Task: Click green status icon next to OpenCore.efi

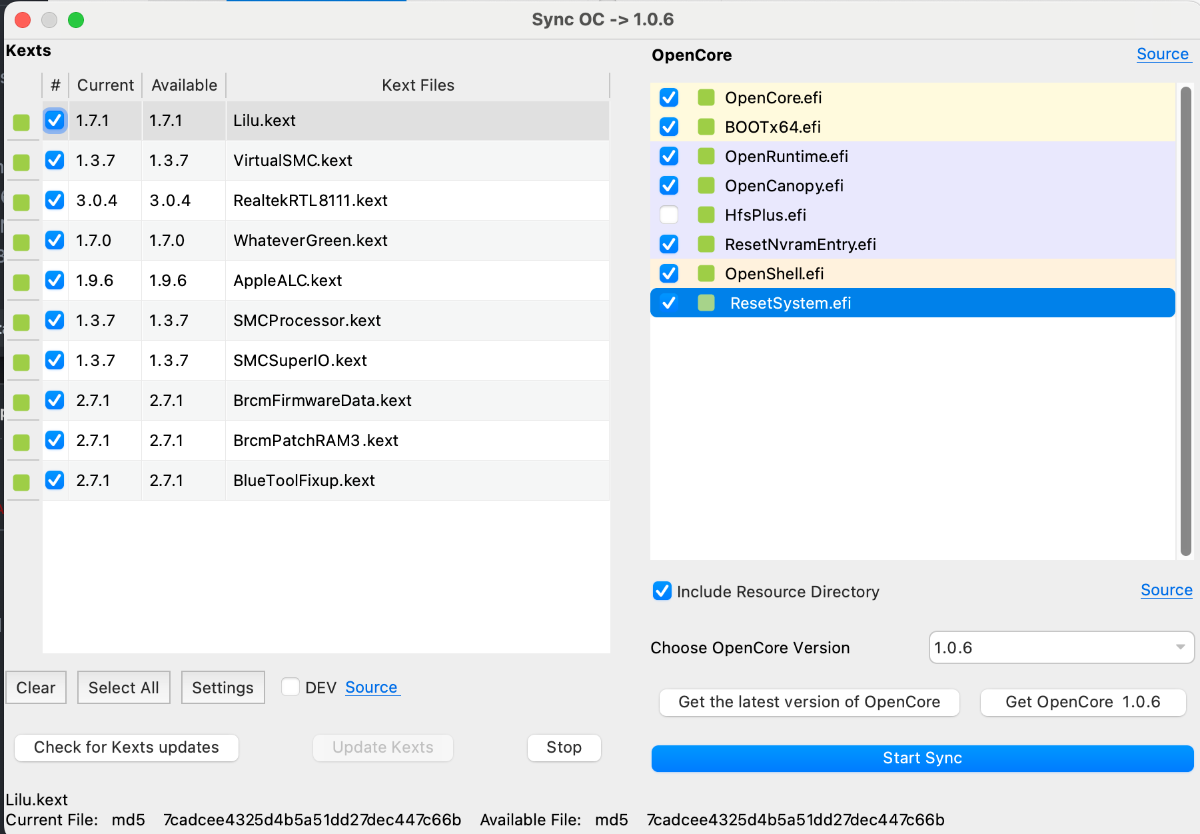Action: pyautogui.click(x=707, y=98)
